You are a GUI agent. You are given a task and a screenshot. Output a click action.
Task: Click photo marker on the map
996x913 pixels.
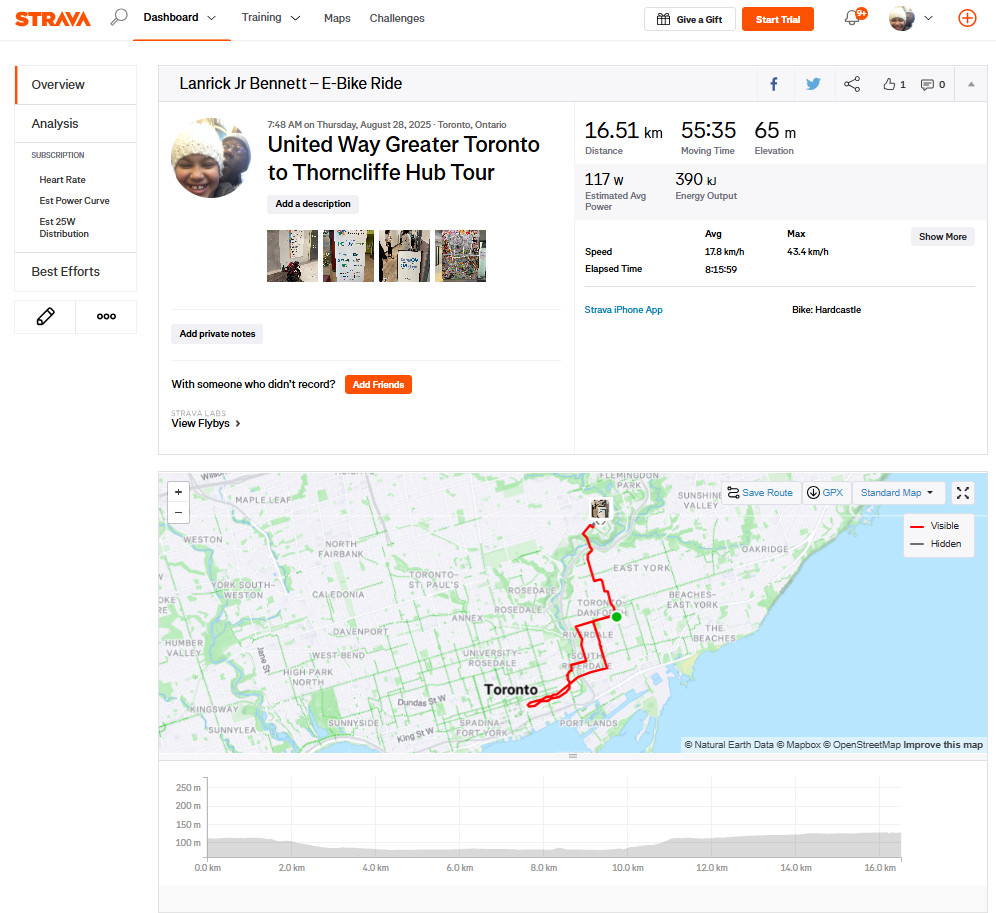600,508
